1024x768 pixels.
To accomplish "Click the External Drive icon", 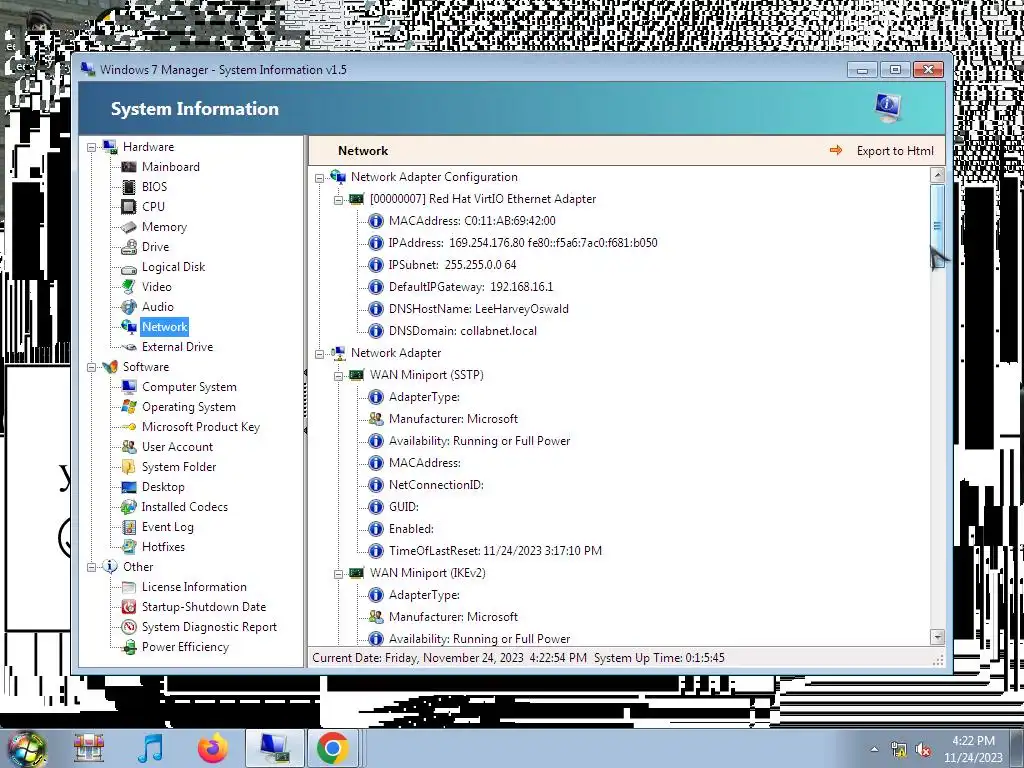I will click(x=129, y=347).
